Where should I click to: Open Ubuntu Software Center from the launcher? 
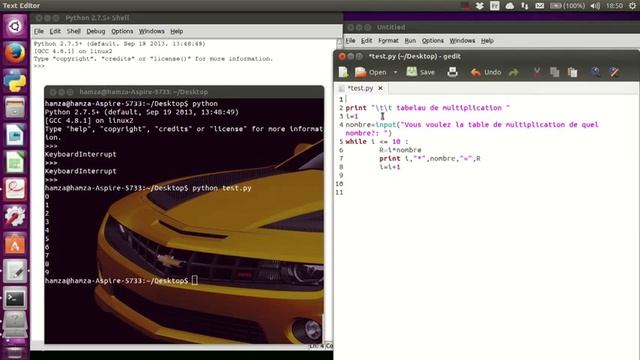click(x=15, y=244)
